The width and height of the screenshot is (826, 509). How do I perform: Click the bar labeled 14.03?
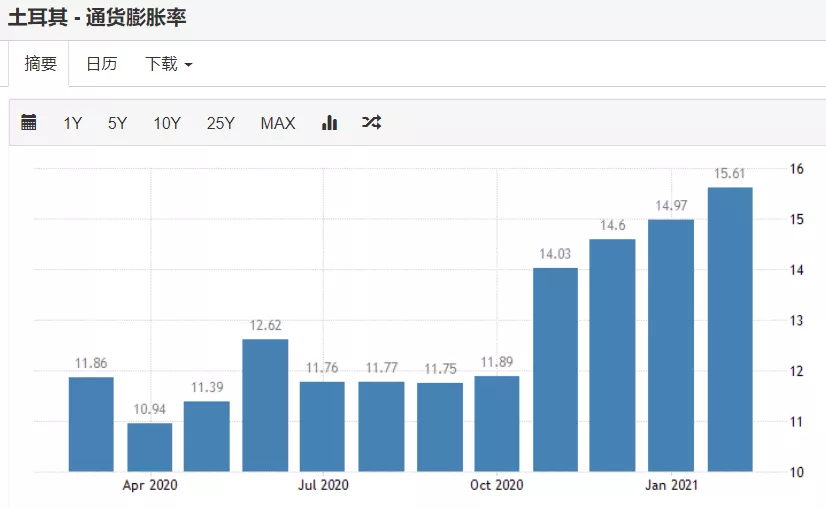(555, 370)
